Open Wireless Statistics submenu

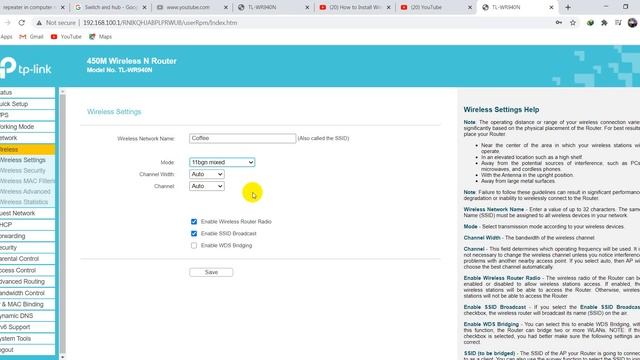(x=24, y=202)
